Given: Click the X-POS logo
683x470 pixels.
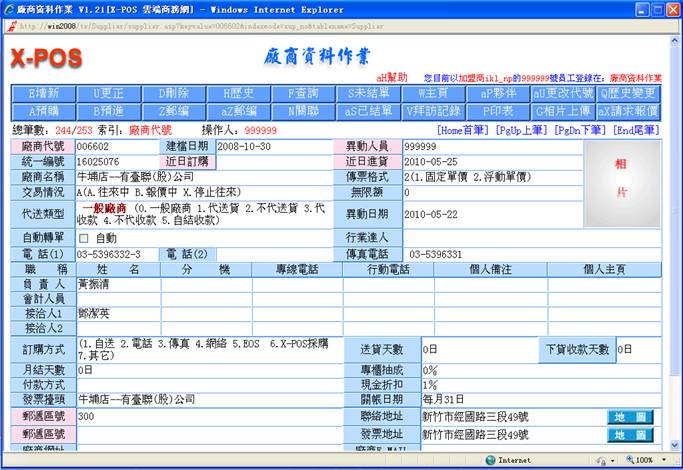Looking at the screenshot, I should [x=46, y=58].
